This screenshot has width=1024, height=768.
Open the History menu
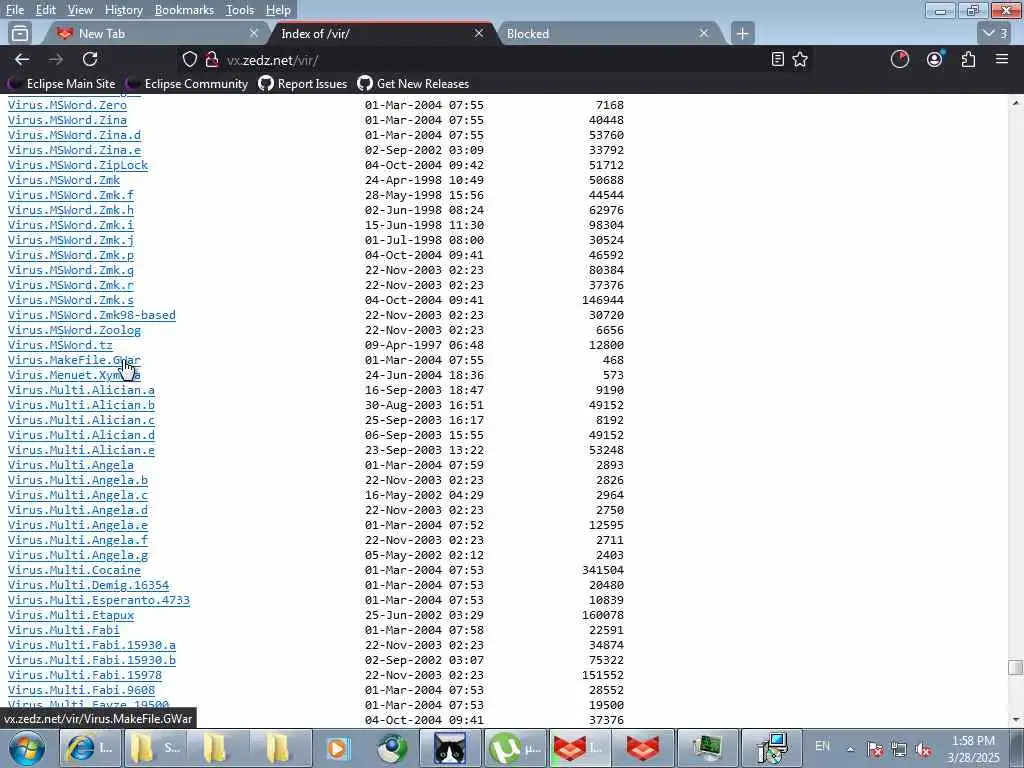point(123,10)
